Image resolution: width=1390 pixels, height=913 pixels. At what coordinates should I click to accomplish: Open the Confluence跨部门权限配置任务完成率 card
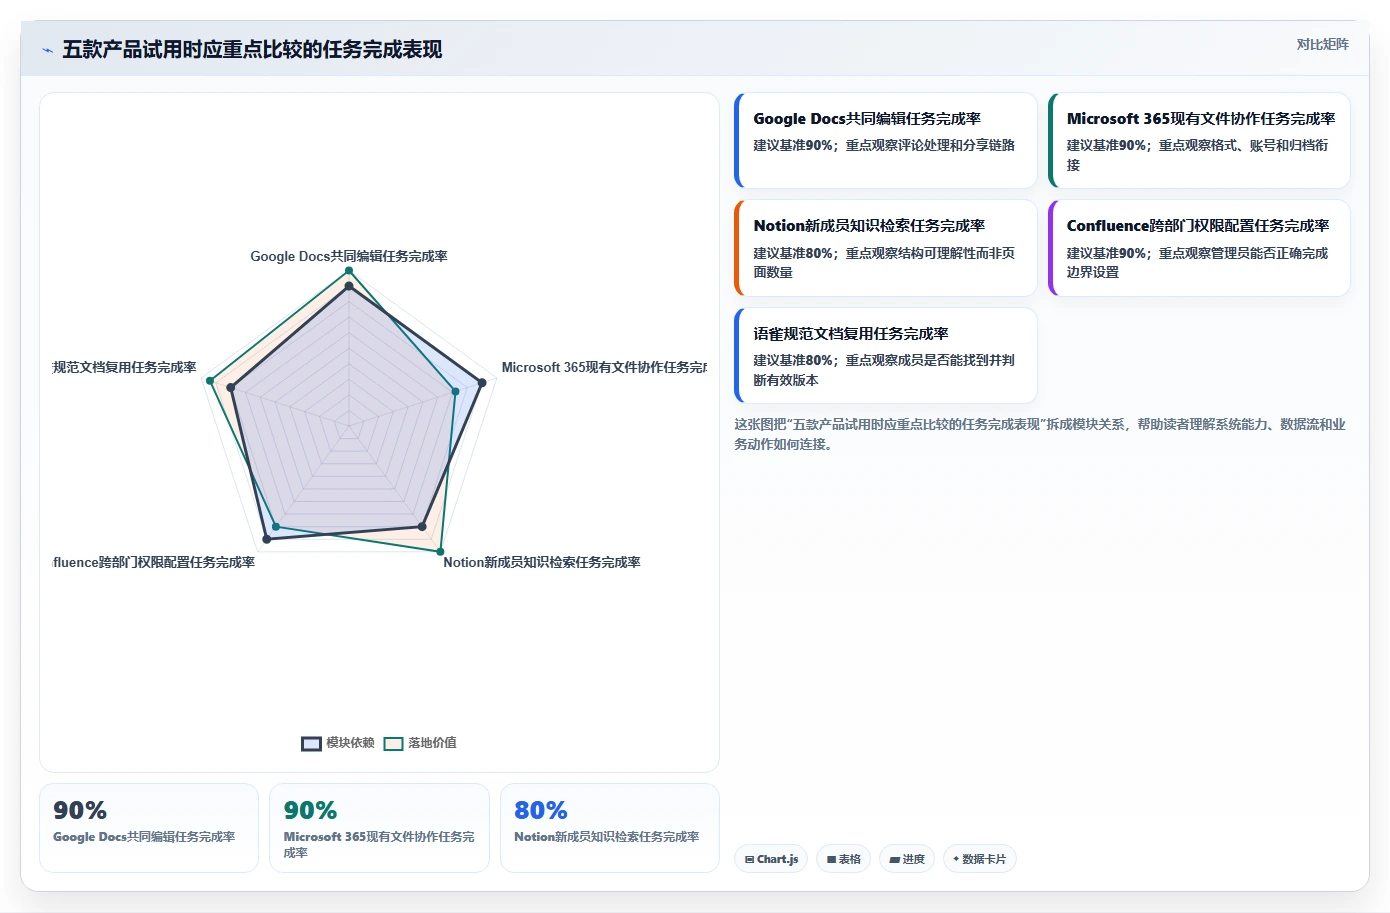click(1199, 248)
